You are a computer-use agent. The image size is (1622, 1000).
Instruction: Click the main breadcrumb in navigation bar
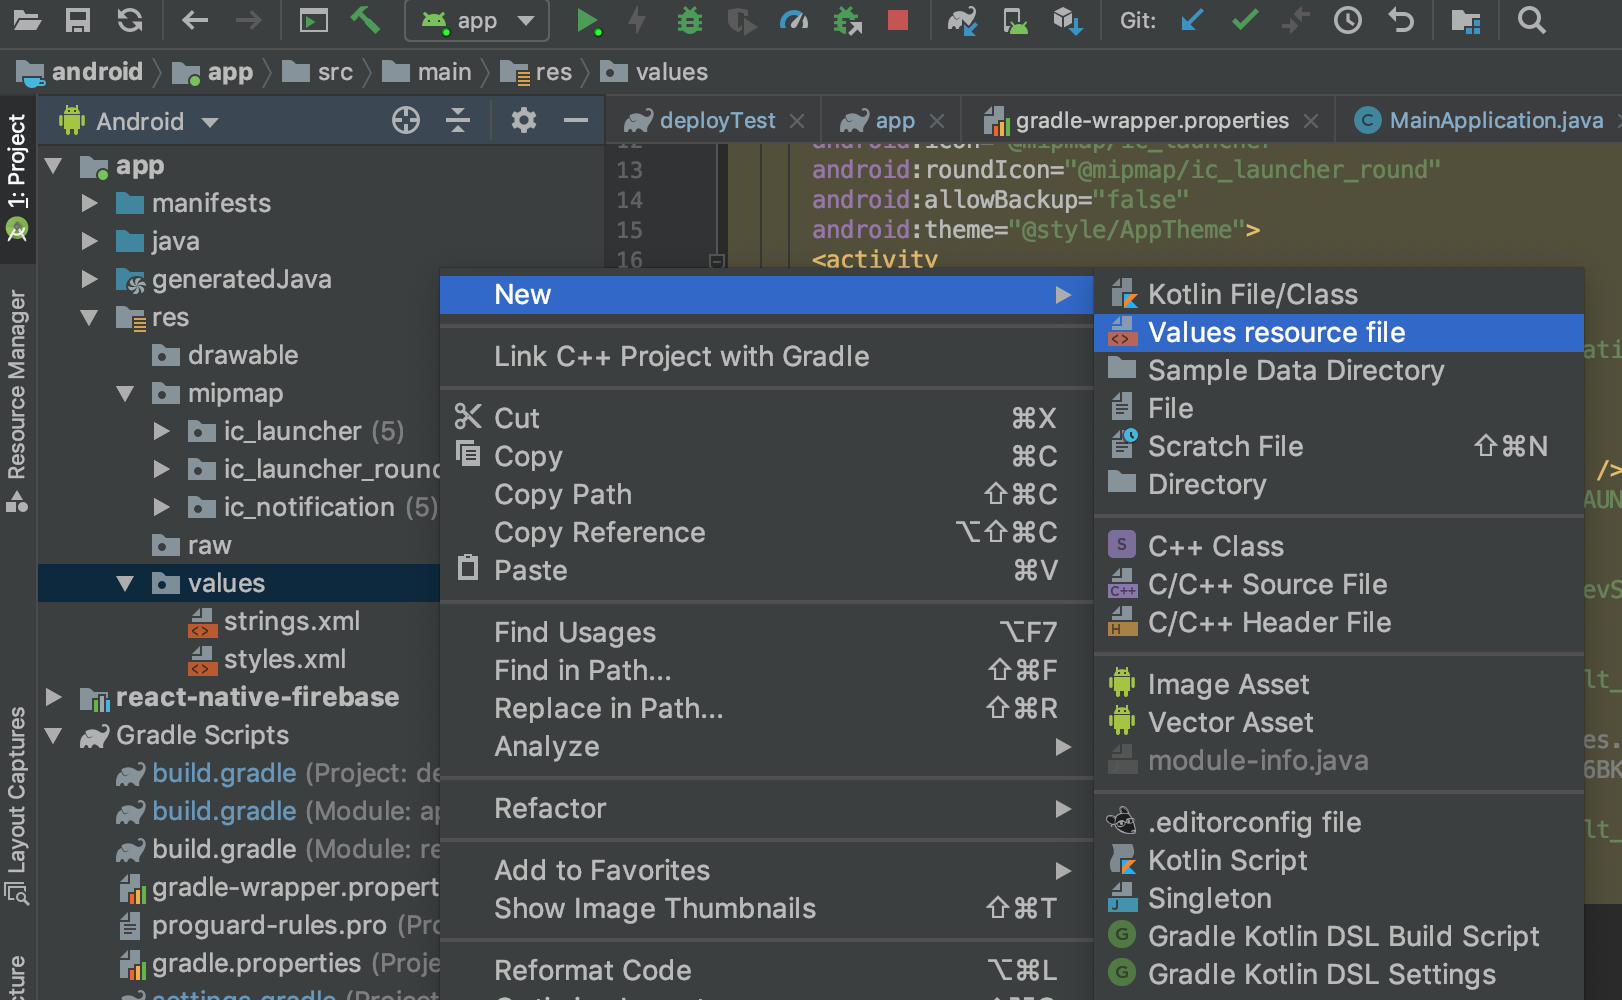pyautogui.click(x=427, y=72)
